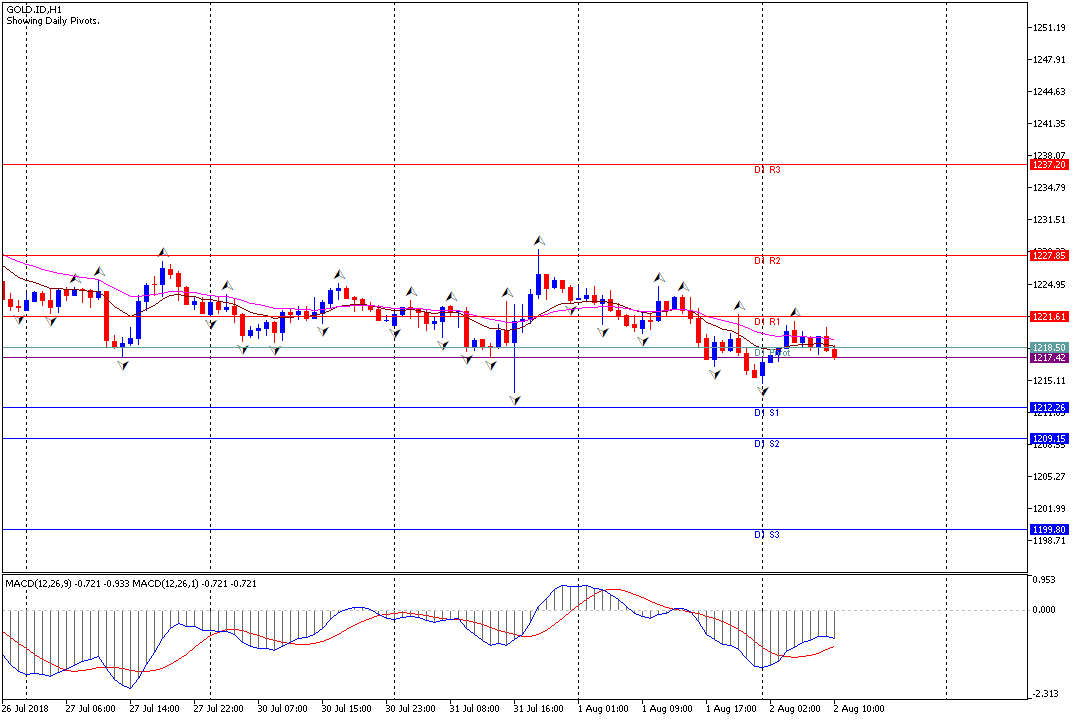Click the -2.313 MACD scale value
Viewport: 1080px width, 720px height.
[x=1045, y=694]
